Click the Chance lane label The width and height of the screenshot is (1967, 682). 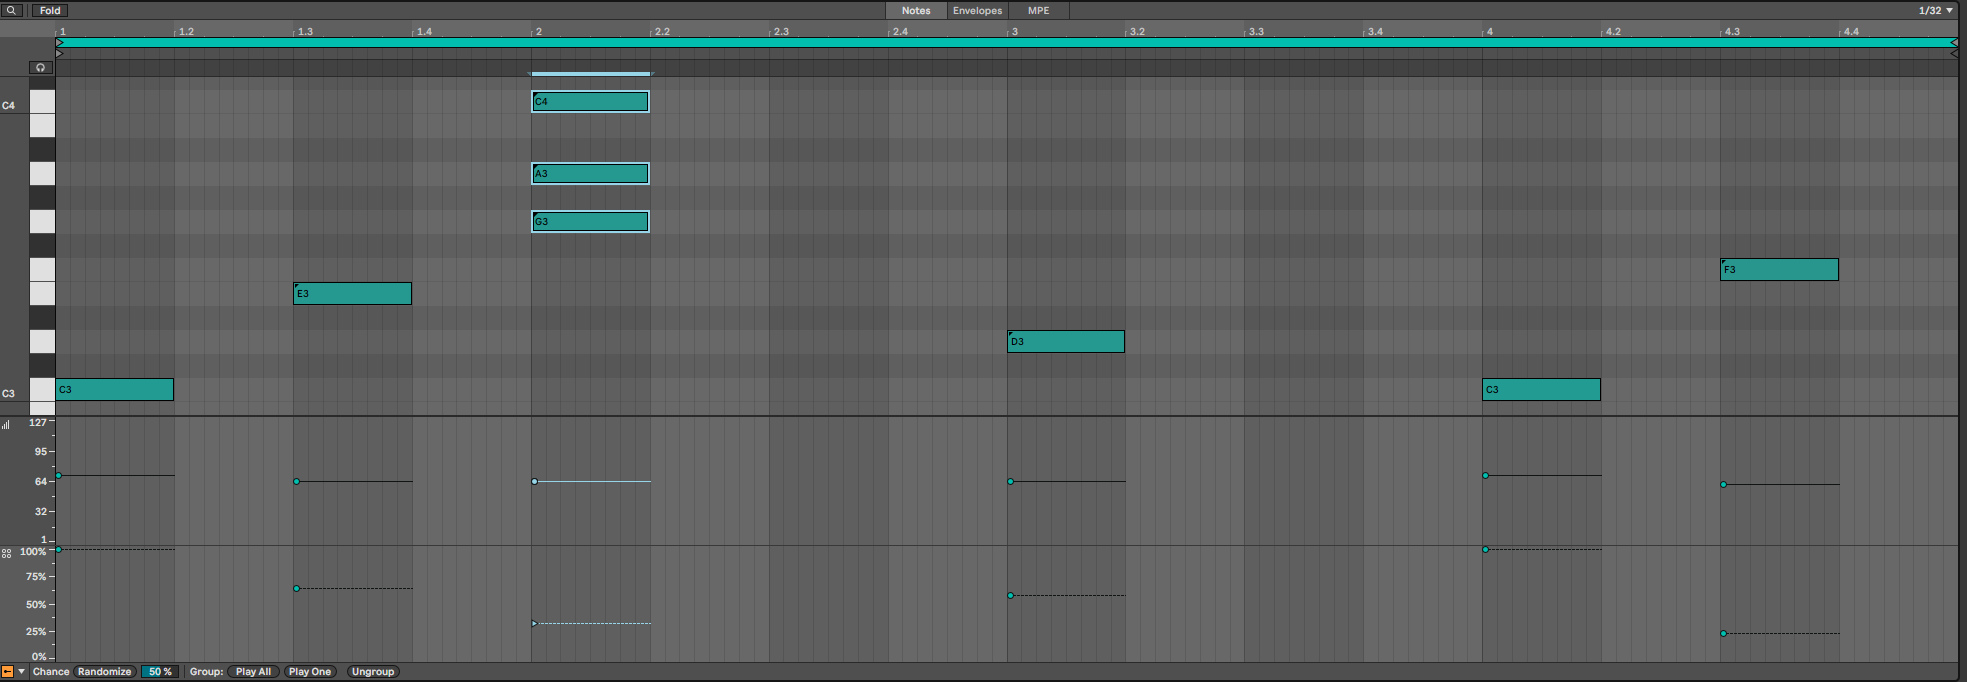pos(51,672)
